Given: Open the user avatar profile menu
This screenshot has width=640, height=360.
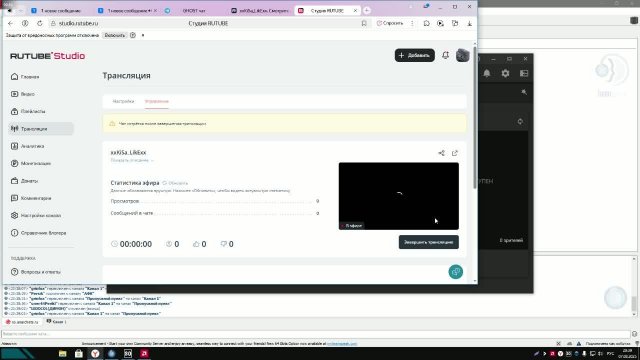Looking at the screenshot, I should pos(462,55).
